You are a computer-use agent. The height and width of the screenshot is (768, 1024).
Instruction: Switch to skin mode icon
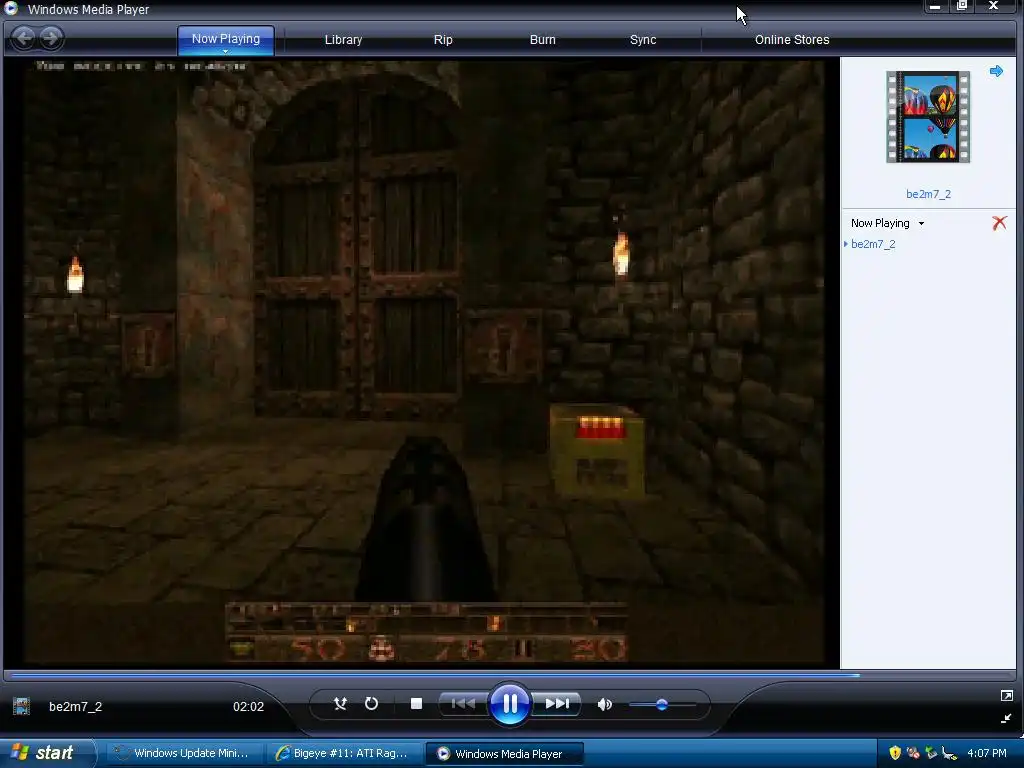(x=1006, y=718)
